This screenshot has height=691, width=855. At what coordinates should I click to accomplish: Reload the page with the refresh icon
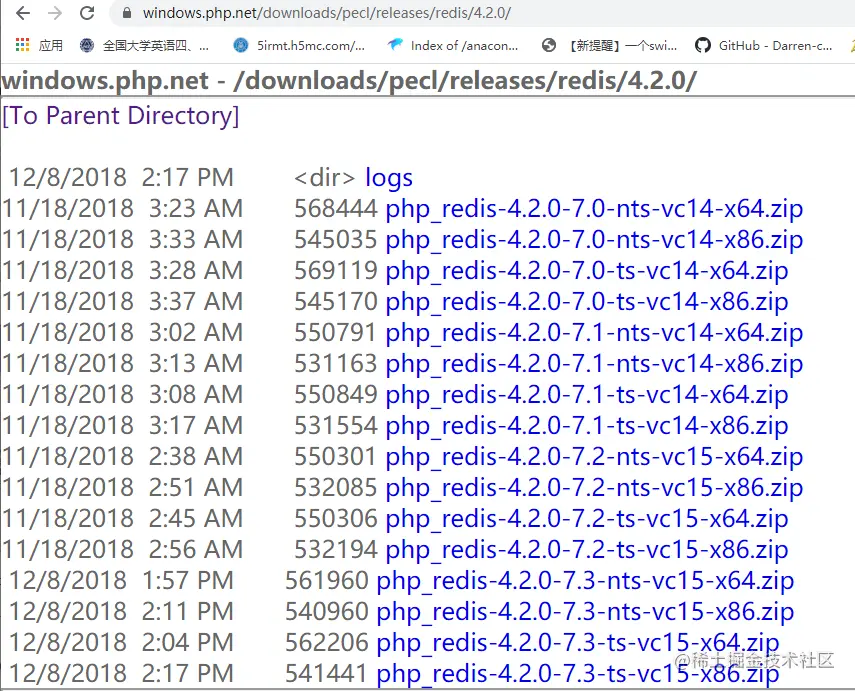coord(87,13)
